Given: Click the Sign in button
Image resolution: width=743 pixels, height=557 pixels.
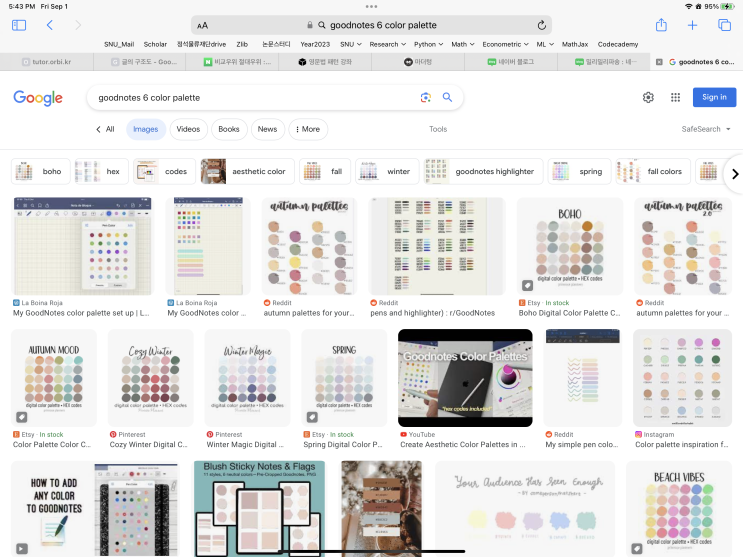Looking at the screenshot, I should (x=714, y=97).
